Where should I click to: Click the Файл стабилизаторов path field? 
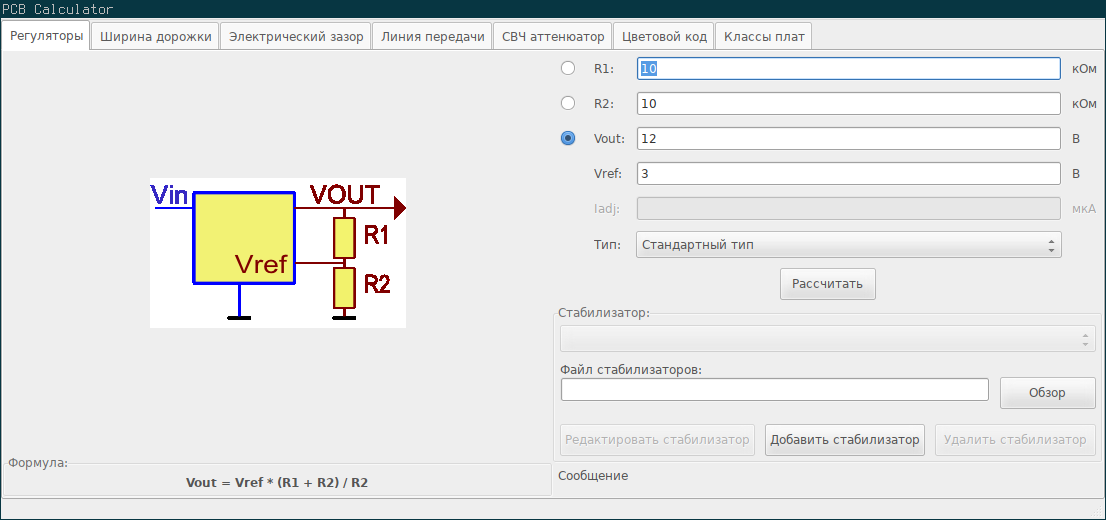coord(774,391)
